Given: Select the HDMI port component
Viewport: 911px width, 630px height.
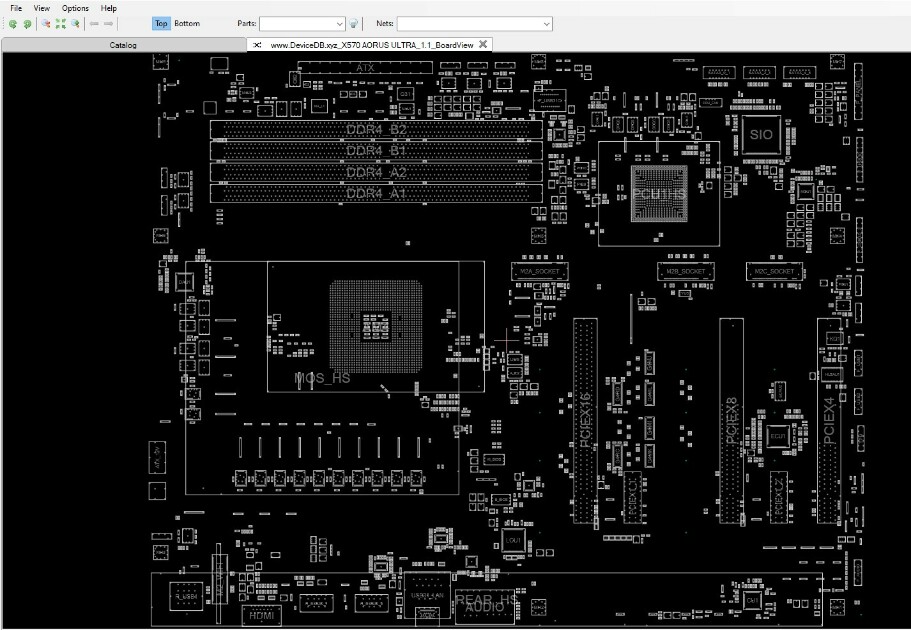Looking at the screenshot, I should pyautogui.click(x=261, y=615).
